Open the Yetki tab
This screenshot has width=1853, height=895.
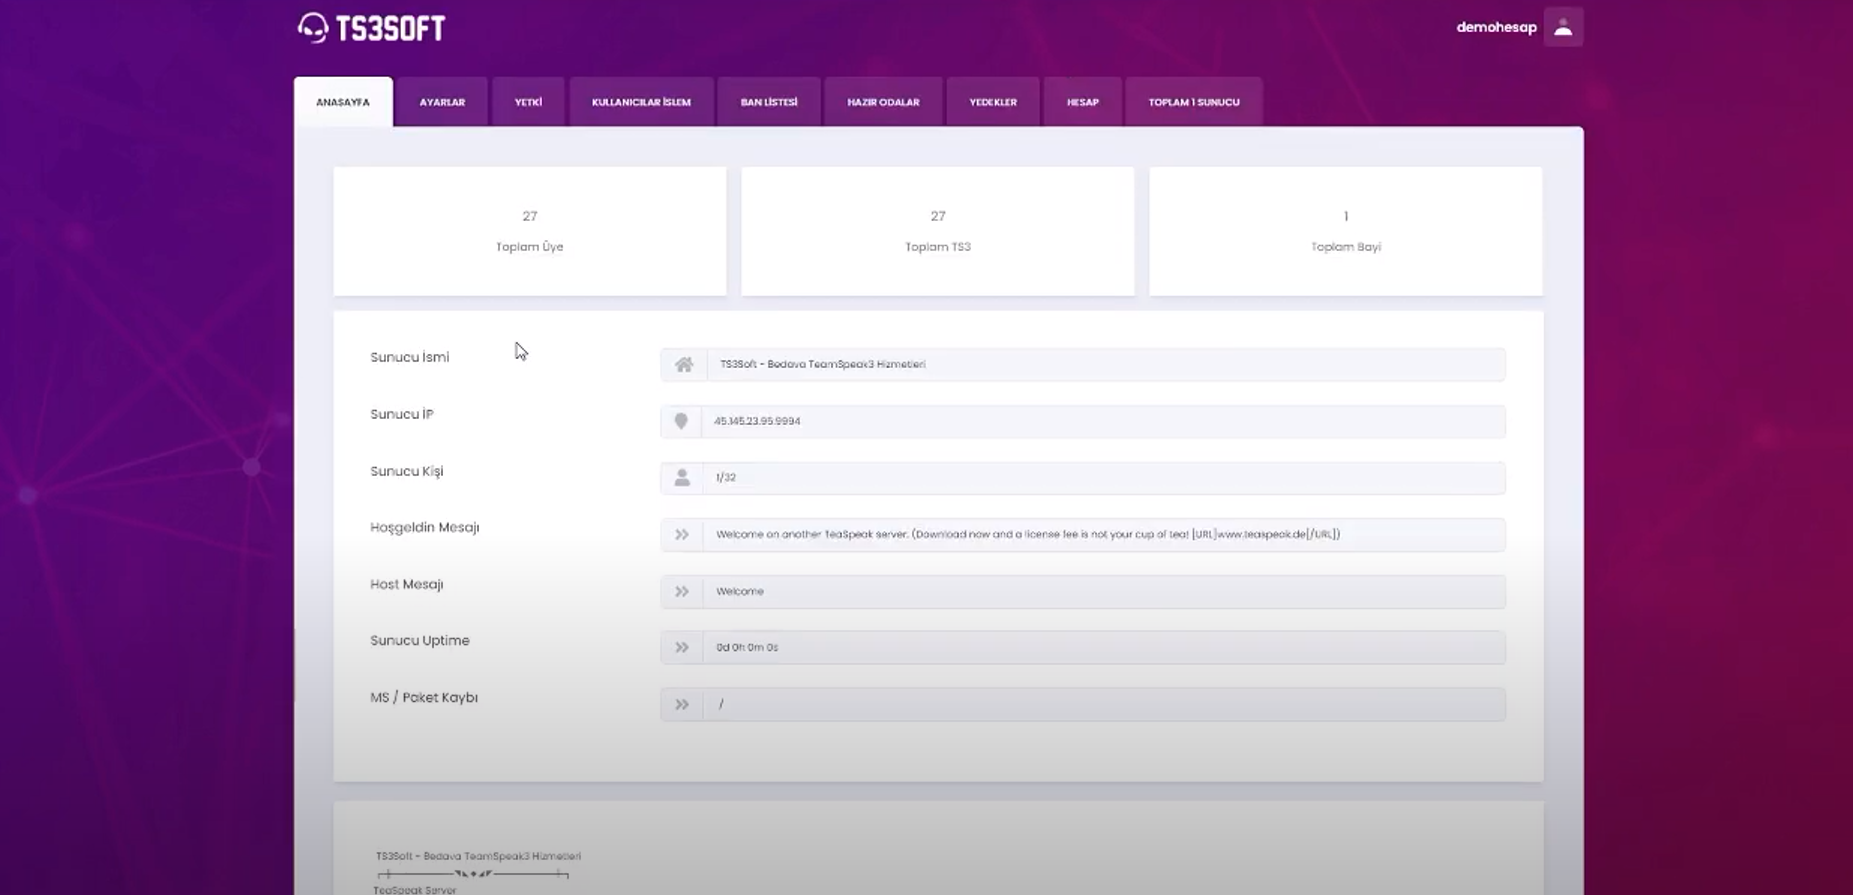point(528,102)
